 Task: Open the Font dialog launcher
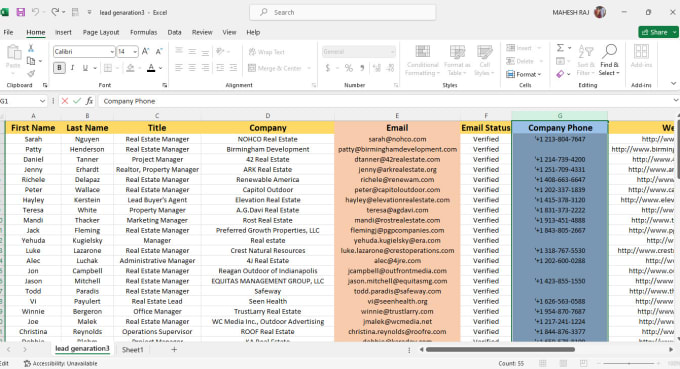(164, 85)
